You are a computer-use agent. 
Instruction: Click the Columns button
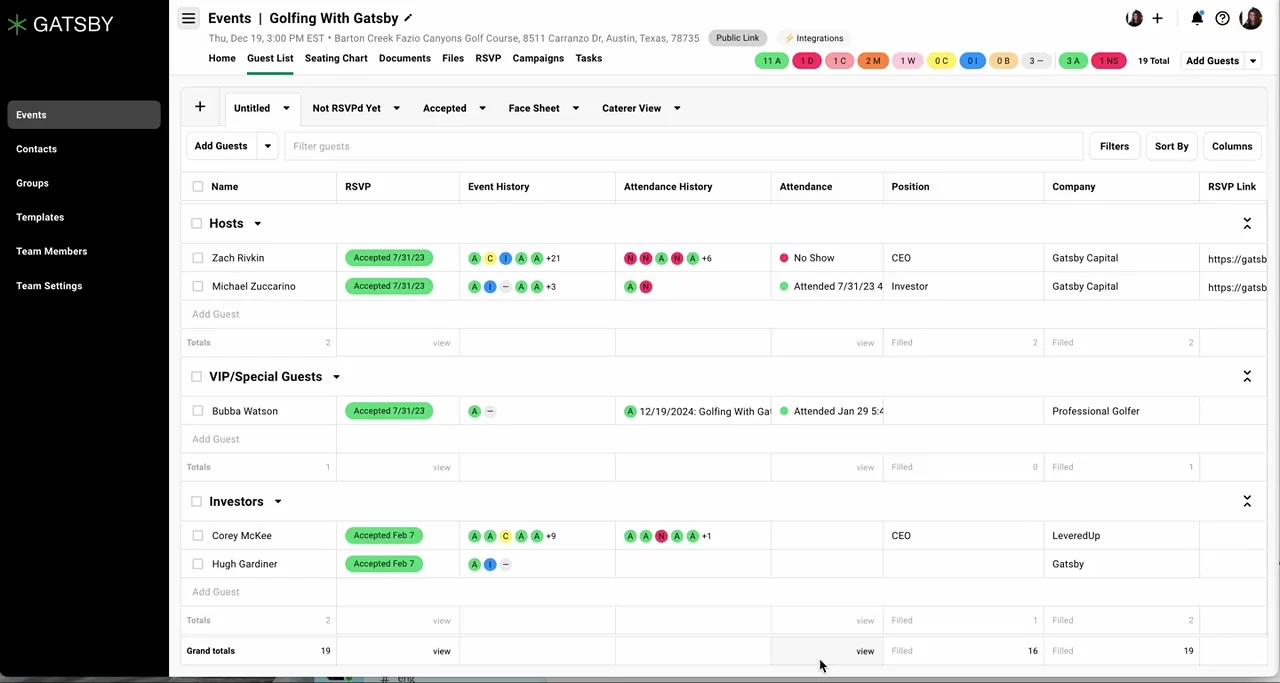pos(1232,146)
